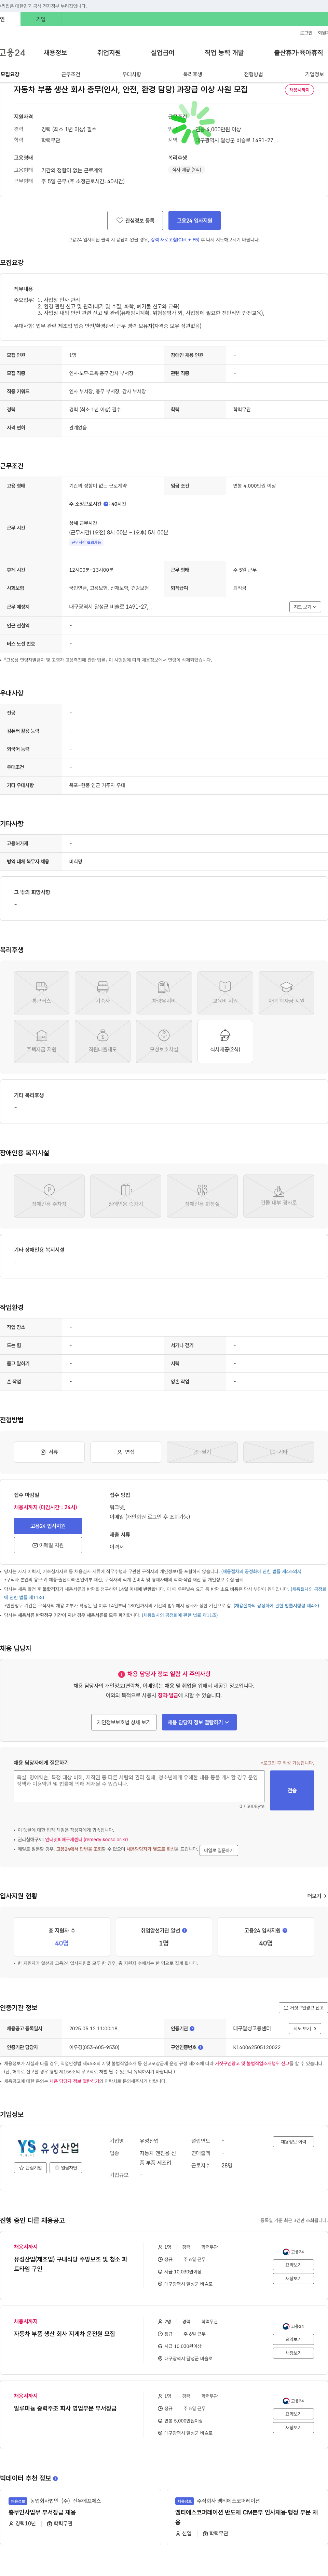Jump to the 근무조건 section tab
The width and height of the screenshot is (328, 2576).
point(71,74)
